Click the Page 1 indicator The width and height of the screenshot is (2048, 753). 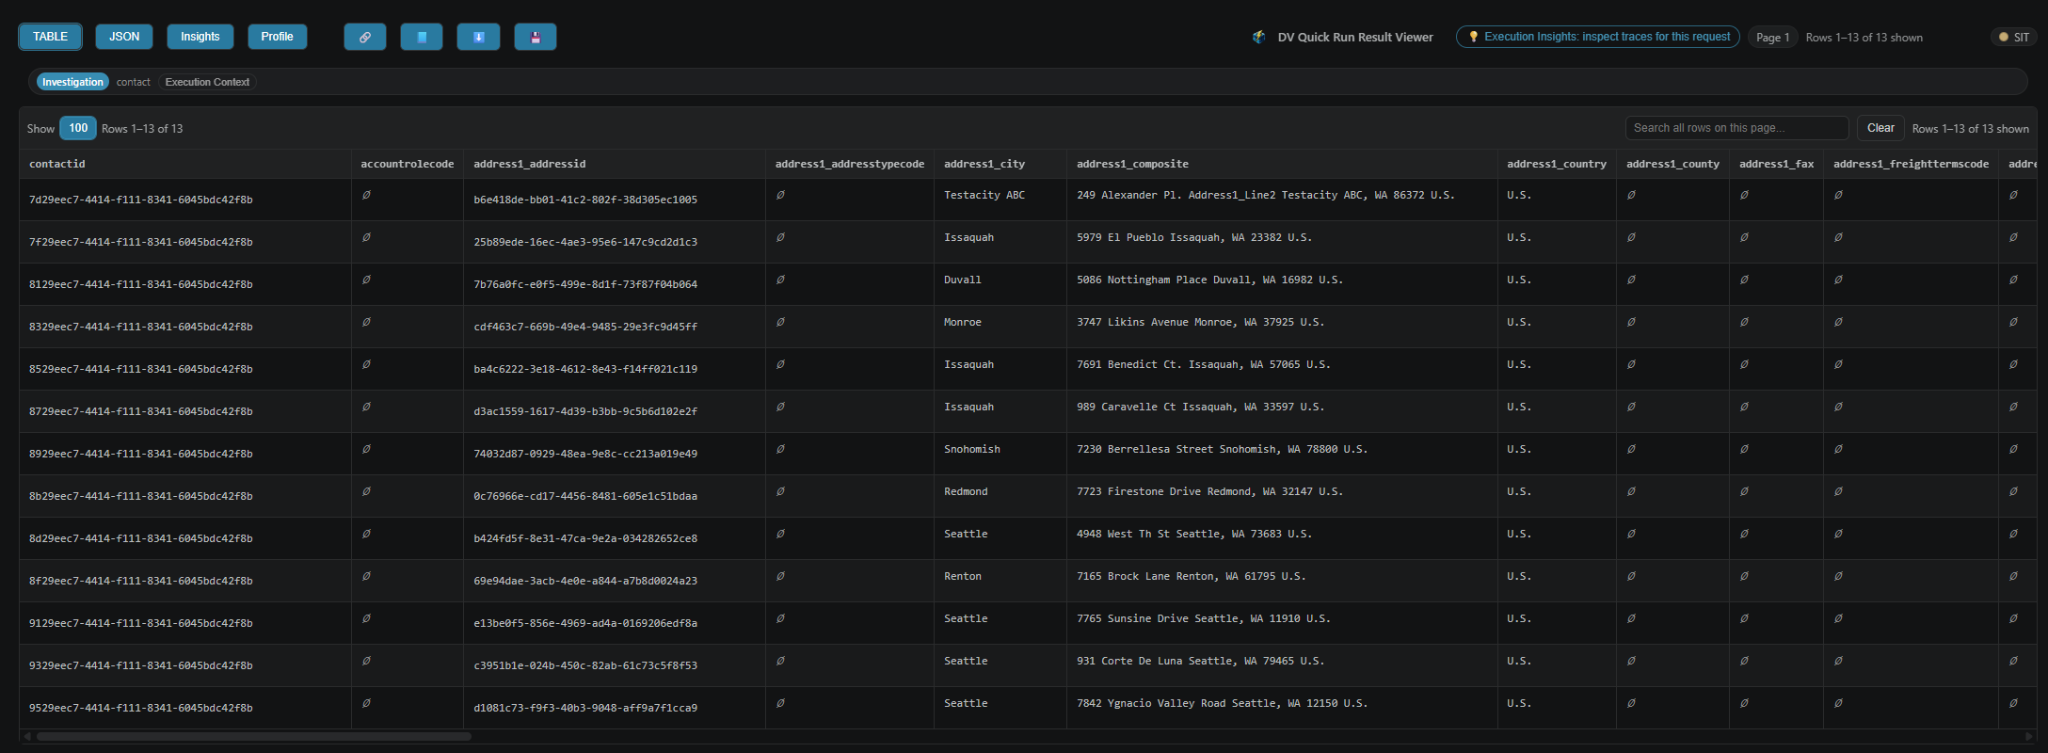pos(1773,37)
